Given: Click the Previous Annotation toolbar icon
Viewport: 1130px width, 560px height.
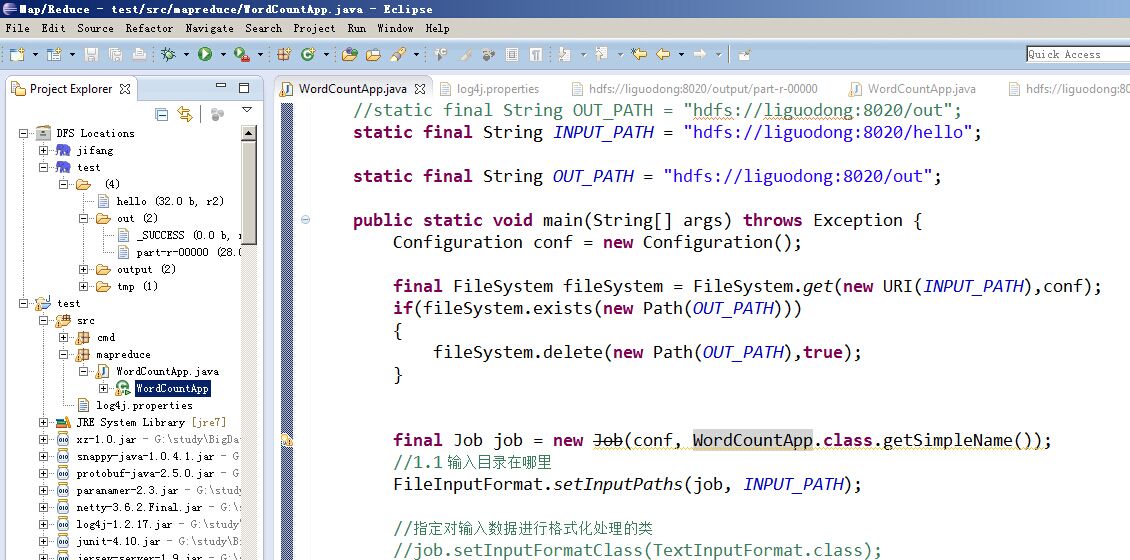Looking at the screenshot, I should (602, 54).
